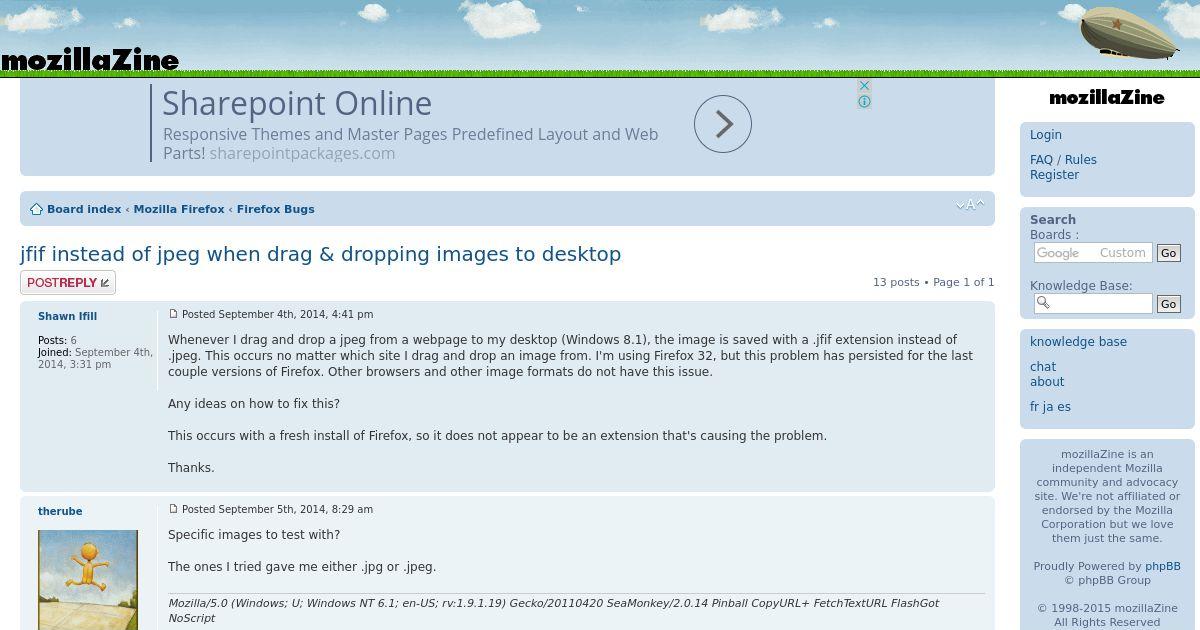Click the Post Reply button
Image resolution: width=1200 pixels, height=630 pixels.
coord(68,283)
